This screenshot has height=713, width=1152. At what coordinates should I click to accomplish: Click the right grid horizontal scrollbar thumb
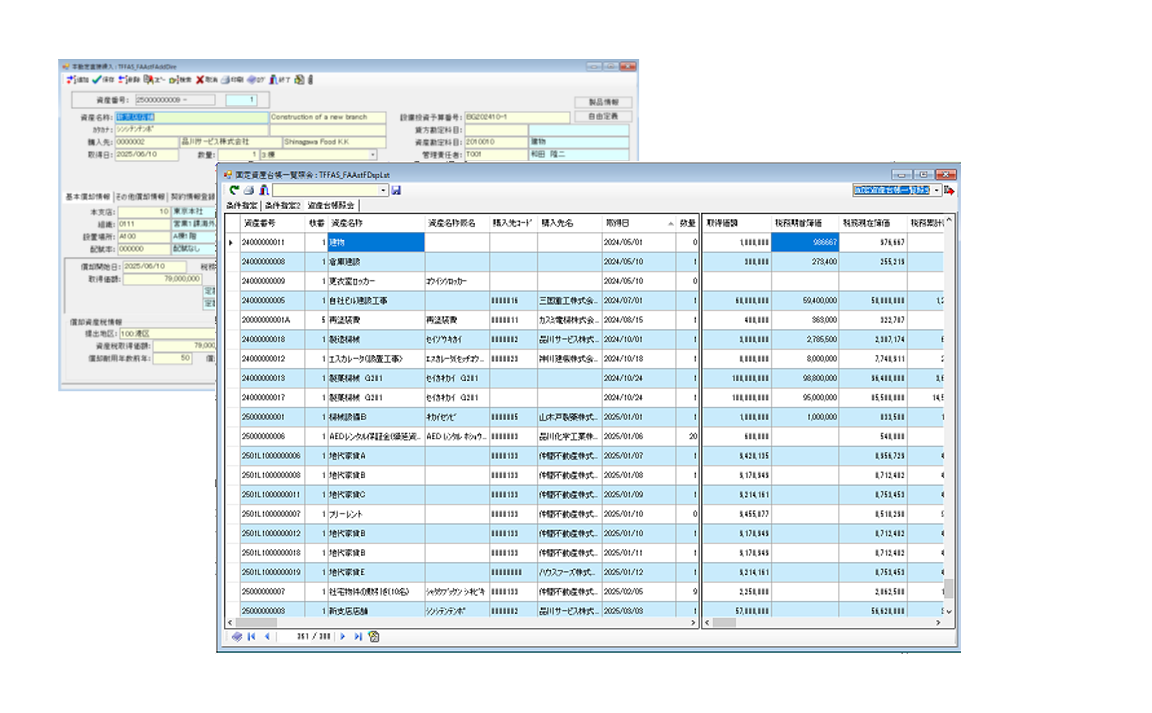coord(724,623)
